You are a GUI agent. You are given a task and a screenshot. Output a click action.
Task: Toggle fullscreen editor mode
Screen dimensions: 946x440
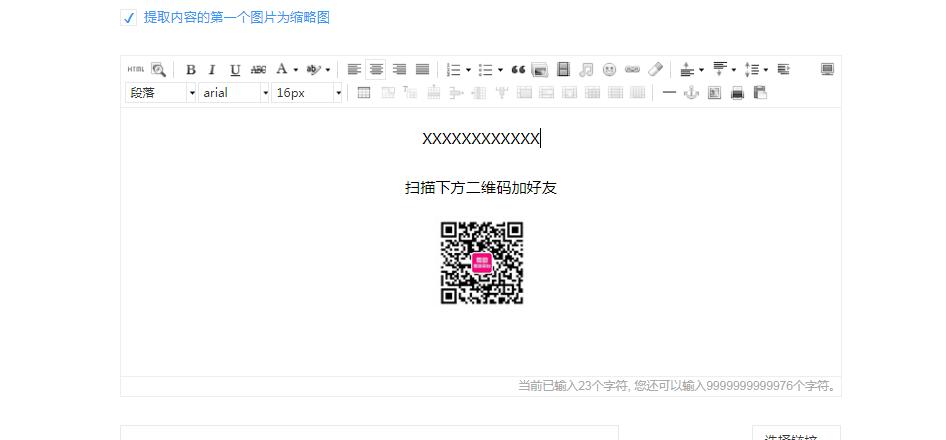point(827,70)
